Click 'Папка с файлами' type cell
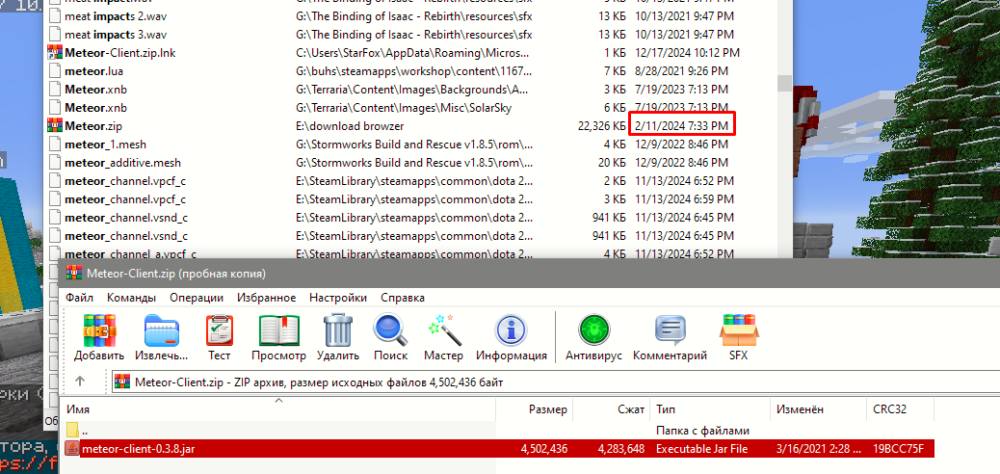Image resolution: width=1000 pixels, height=474 pixels. click(702, 431)
